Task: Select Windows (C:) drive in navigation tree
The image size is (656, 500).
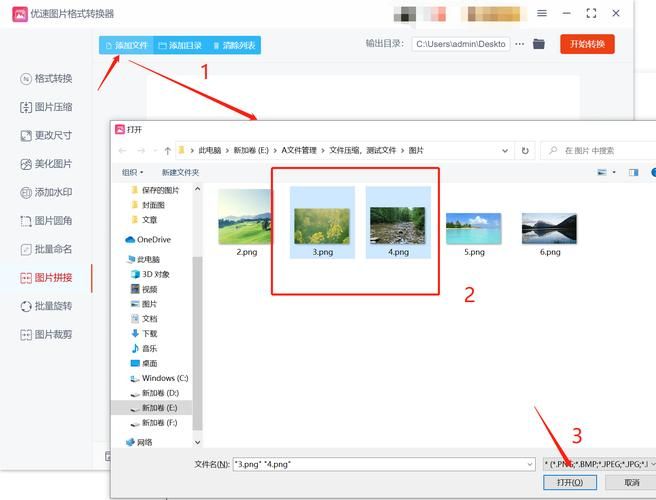Action: coord(159,378)
